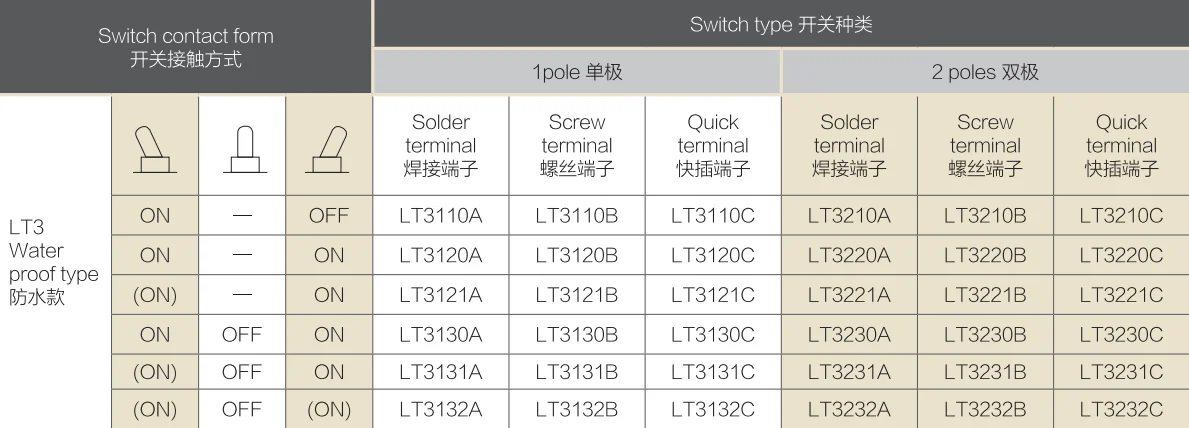Click the upright center toggle switch icon

tap(245, 150)
